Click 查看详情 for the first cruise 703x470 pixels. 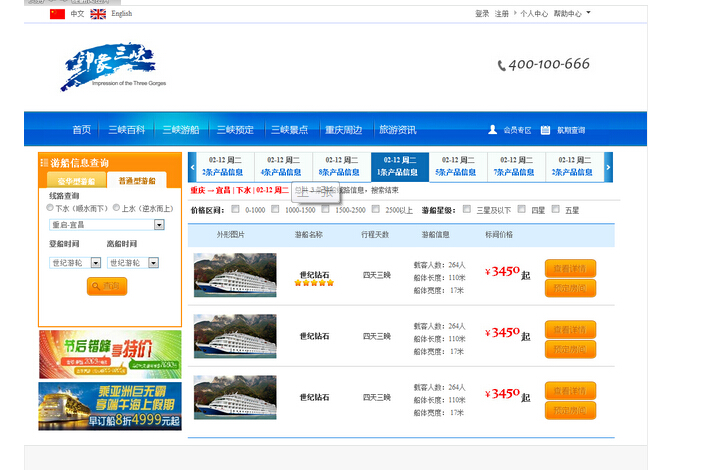click(570, 267)
